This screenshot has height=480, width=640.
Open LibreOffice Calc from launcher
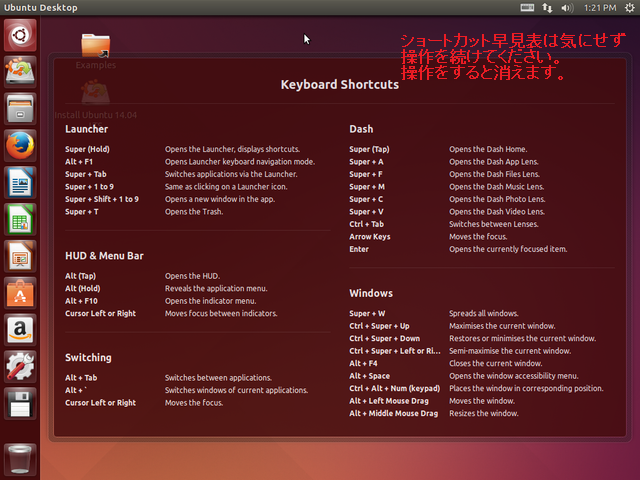[x=20, y=219]
